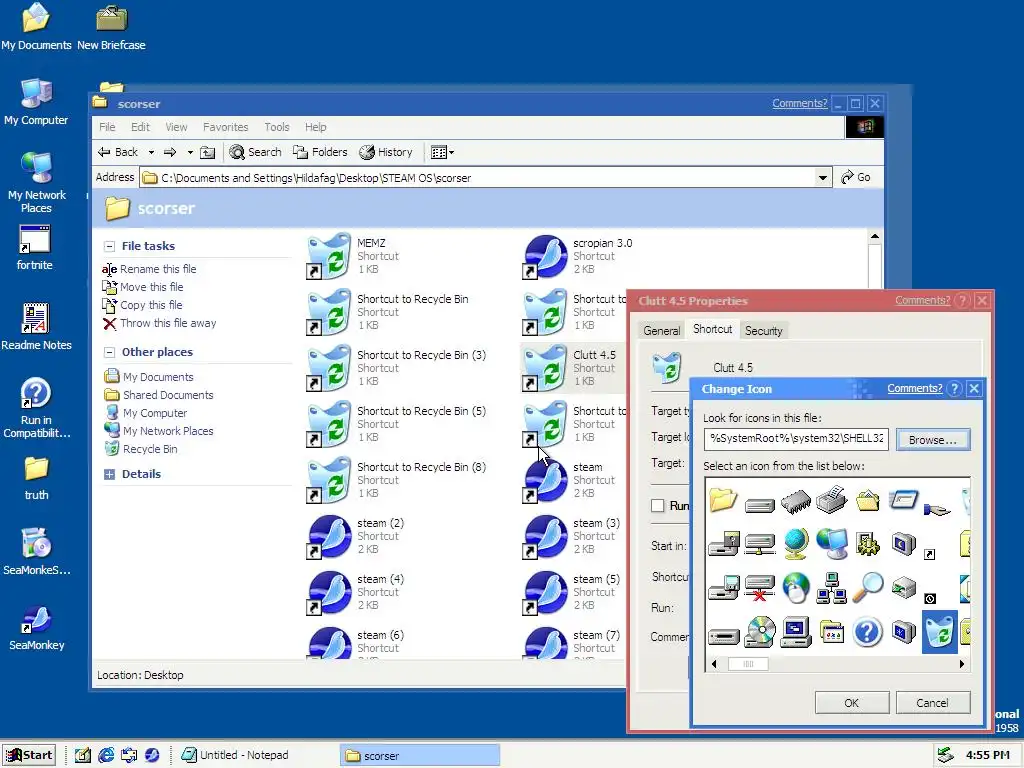Click Comments? link in scorser title bar

click(799, 103)
